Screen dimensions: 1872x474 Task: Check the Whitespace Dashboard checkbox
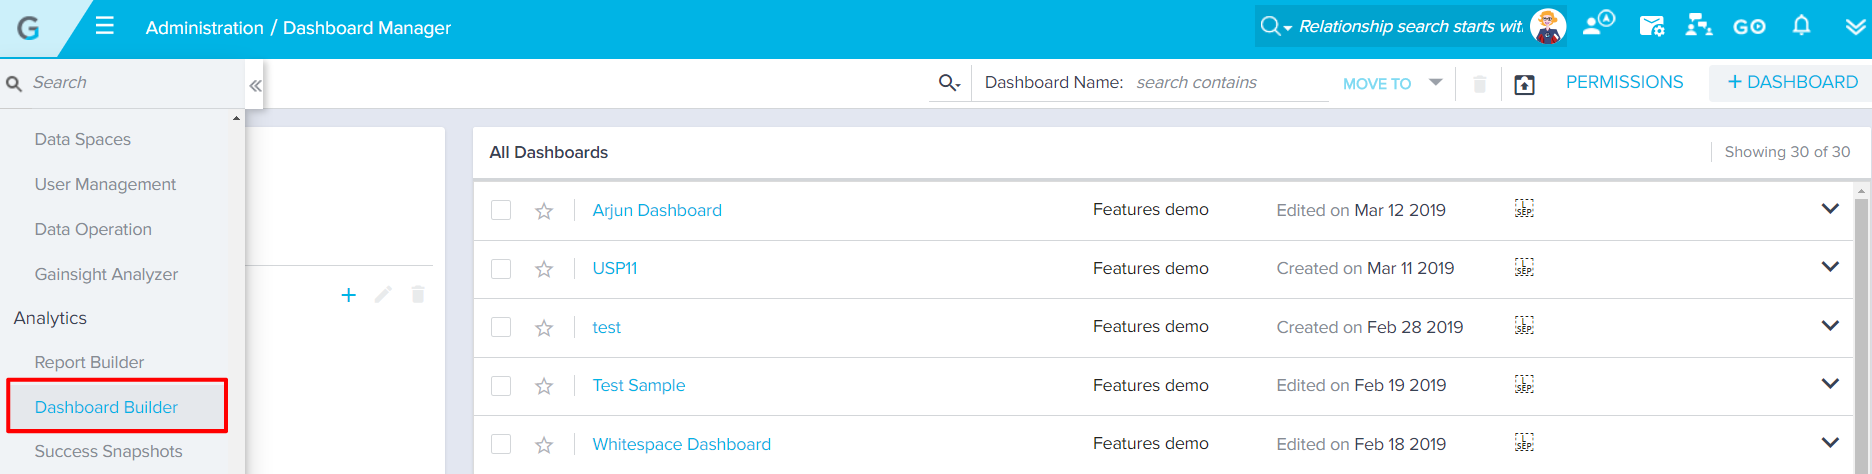point(501,444)
